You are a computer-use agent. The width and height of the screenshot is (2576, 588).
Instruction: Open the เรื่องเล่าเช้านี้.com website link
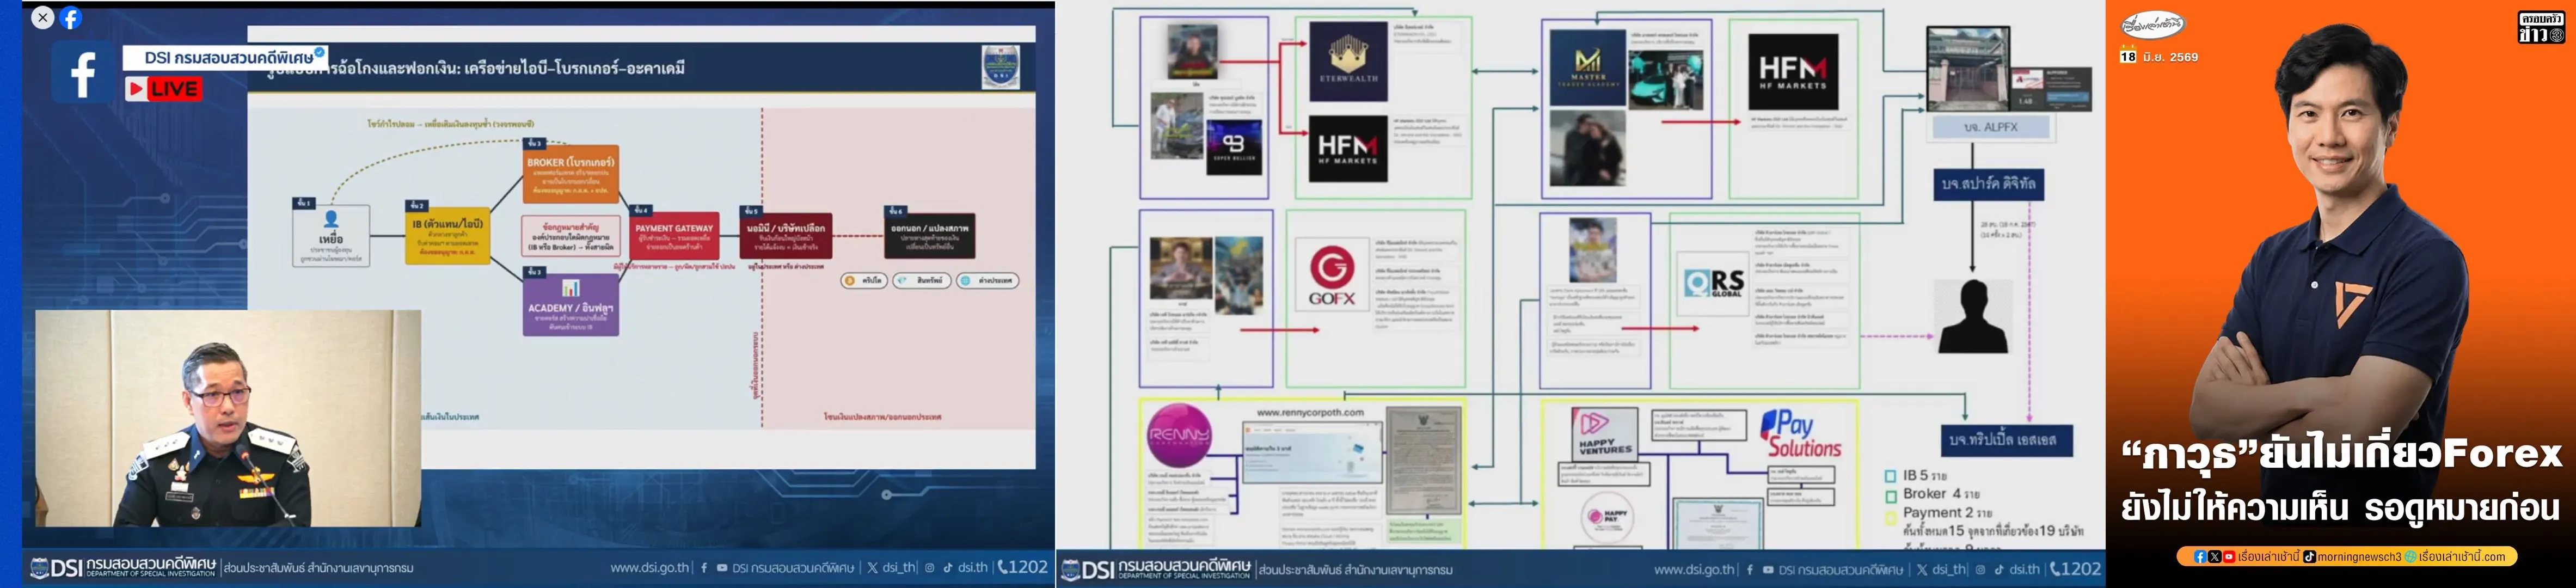pyautogui.click(x=2461, y=557)
